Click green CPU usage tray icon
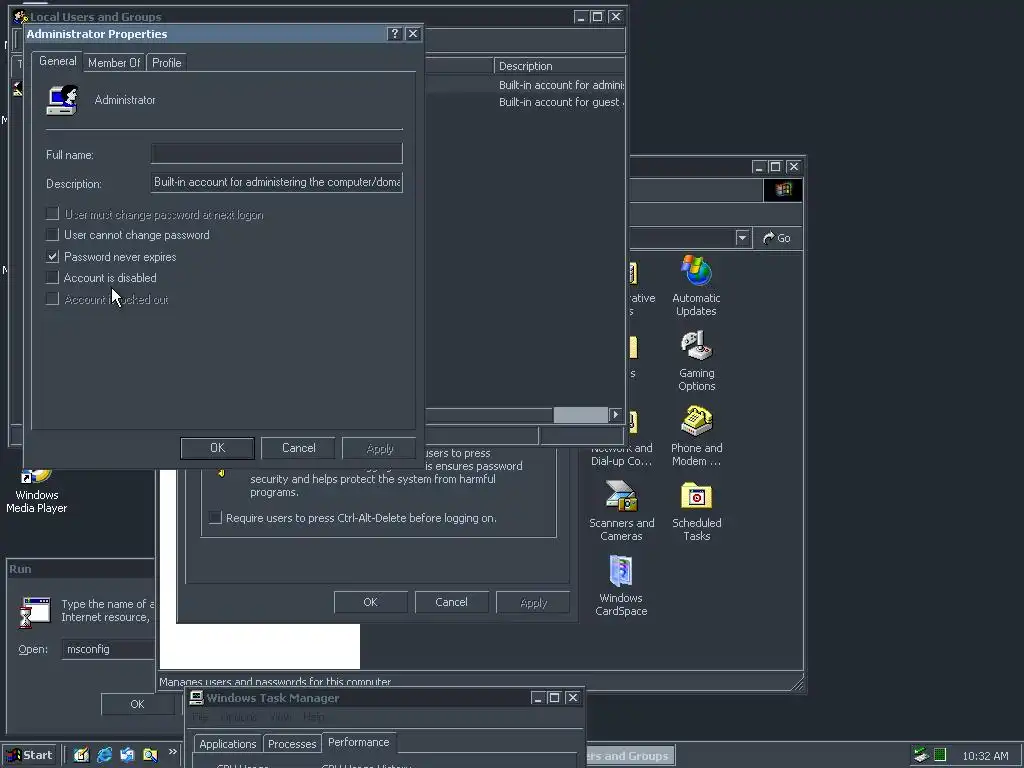1024x768 pixels. tap(940, 755)
